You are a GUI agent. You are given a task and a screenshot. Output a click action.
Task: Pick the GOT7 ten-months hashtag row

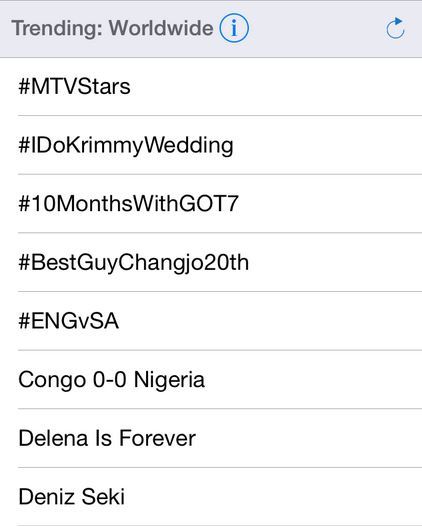pos(211,203)
